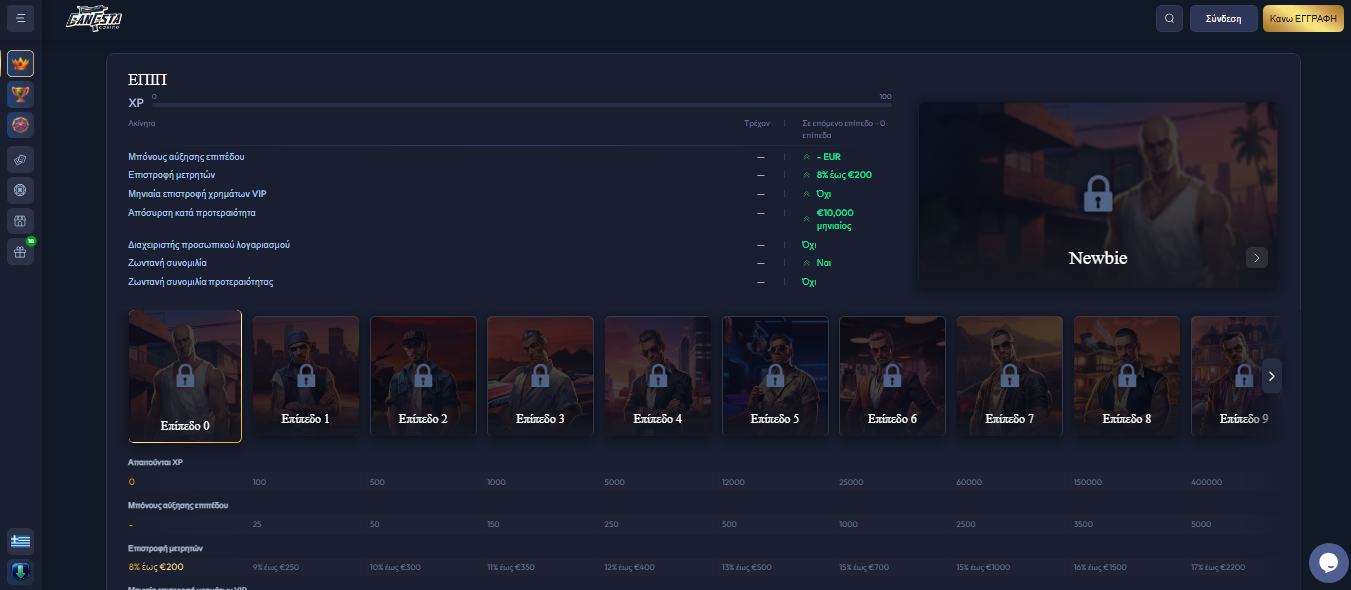Open the shop storefront icon in the sidebar
The height and width of the screenshot is (590, 1351).
coord(20,220)
